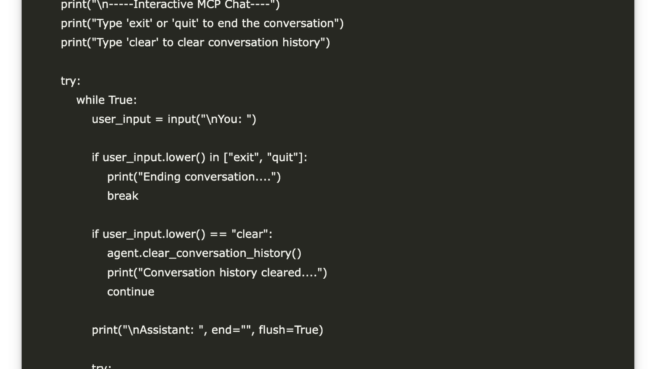Click the 'break' keyword
The image size is (656, 369).
[123, 196]
